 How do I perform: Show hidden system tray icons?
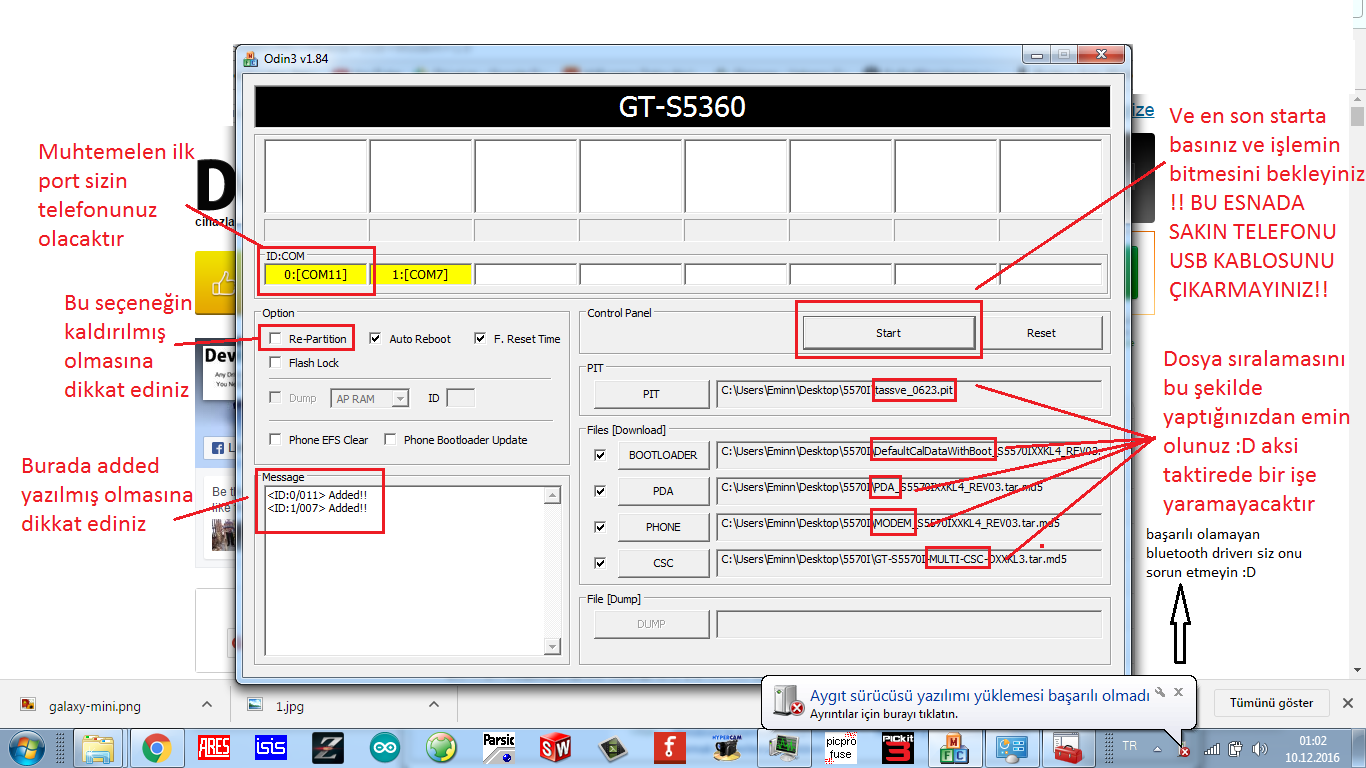(x=1158, y=748)
